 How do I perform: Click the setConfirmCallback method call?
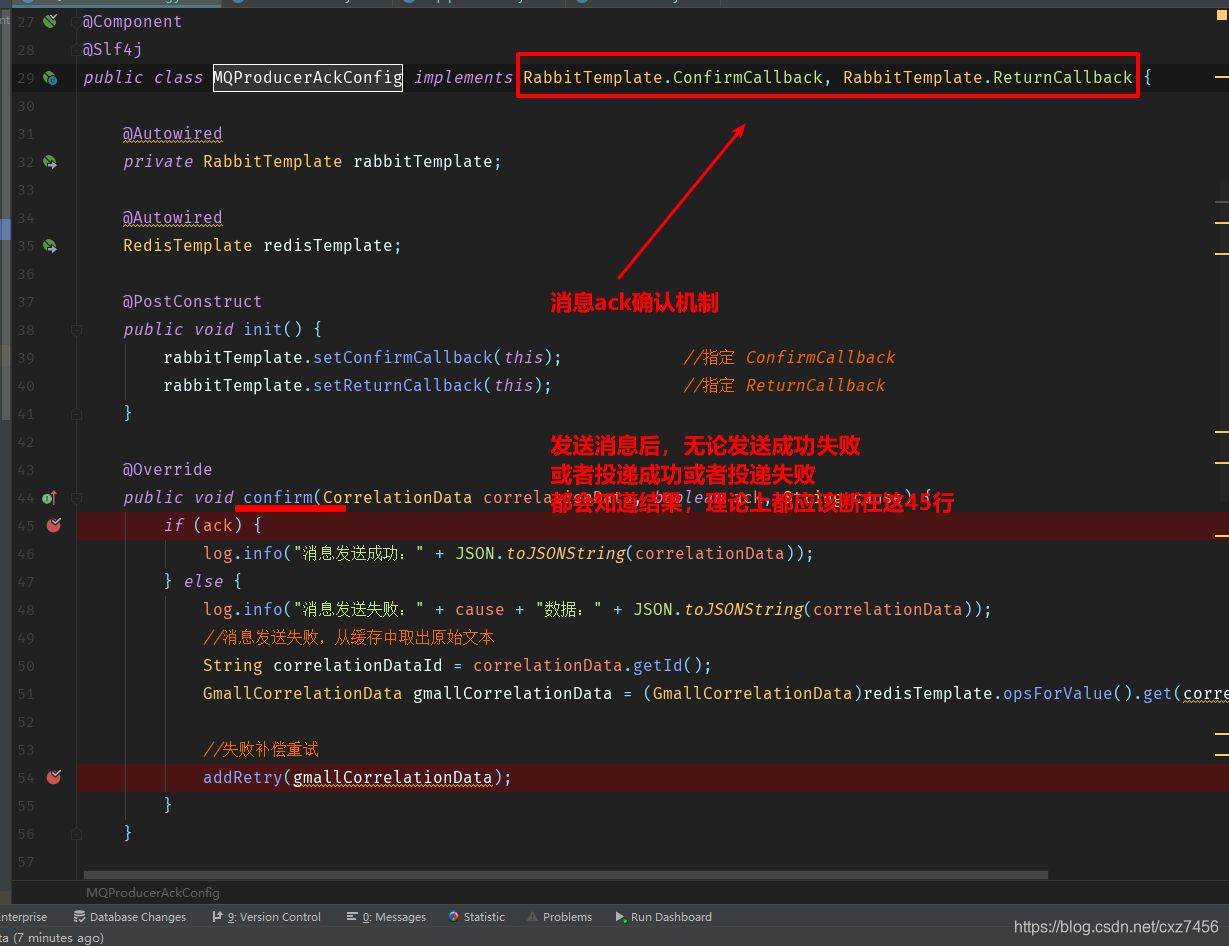click(x=403, y=357)
